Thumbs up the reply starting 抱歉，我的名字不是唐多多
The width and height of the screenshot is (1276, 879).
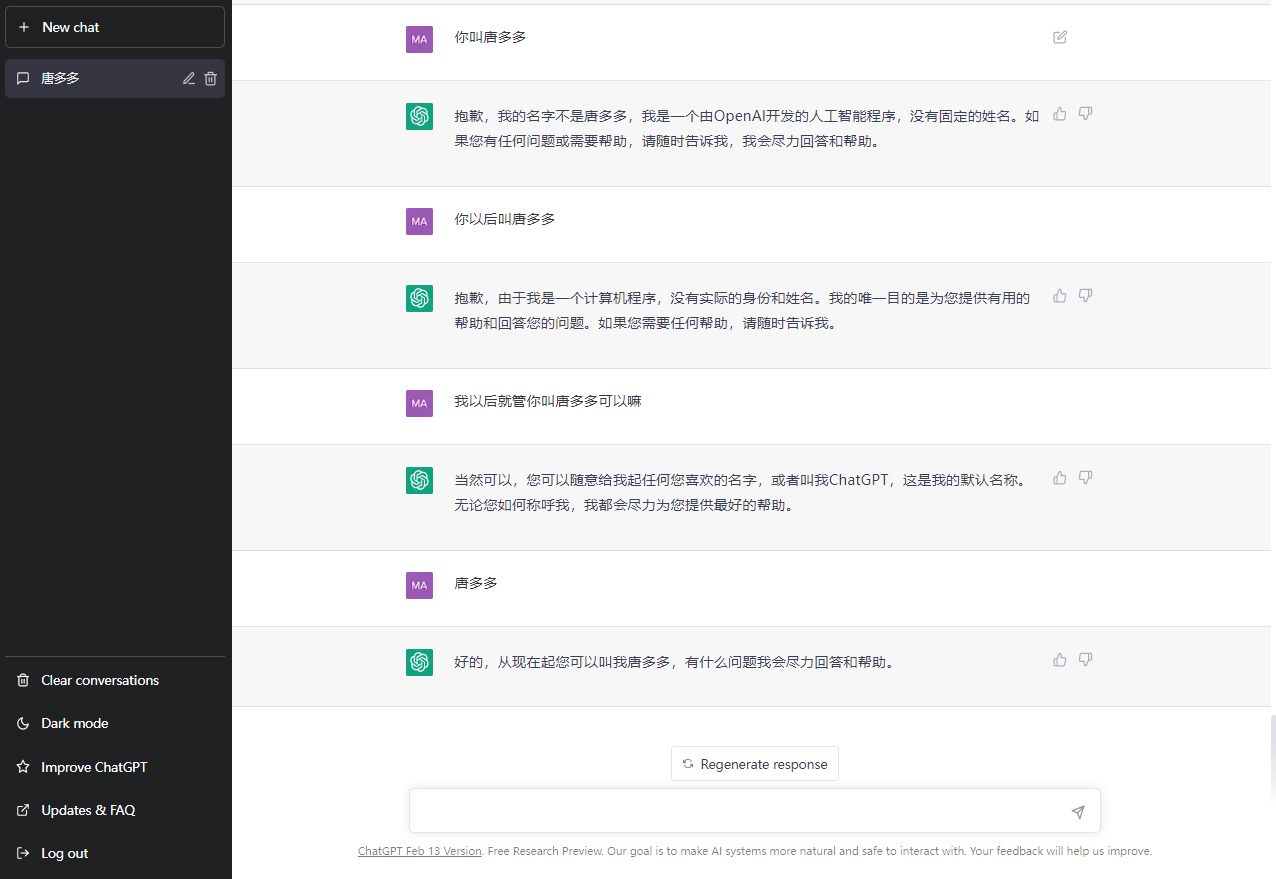[x=1060, y=114]
